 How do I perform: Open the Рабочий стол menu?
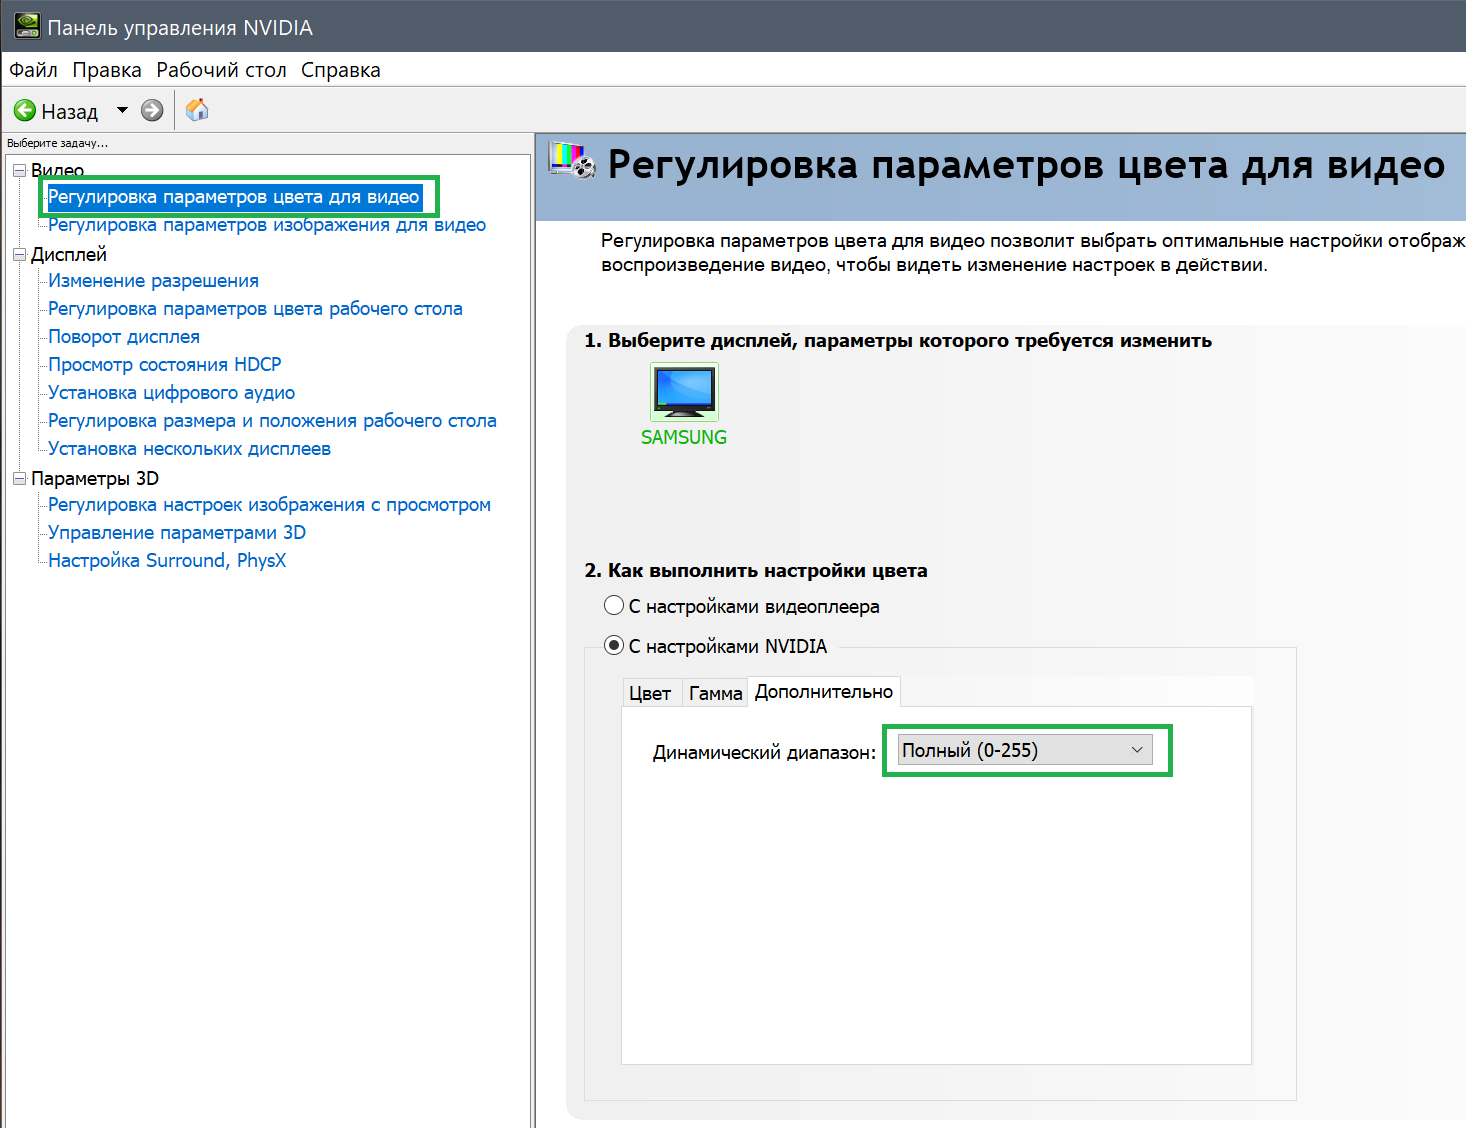(221, 70)
